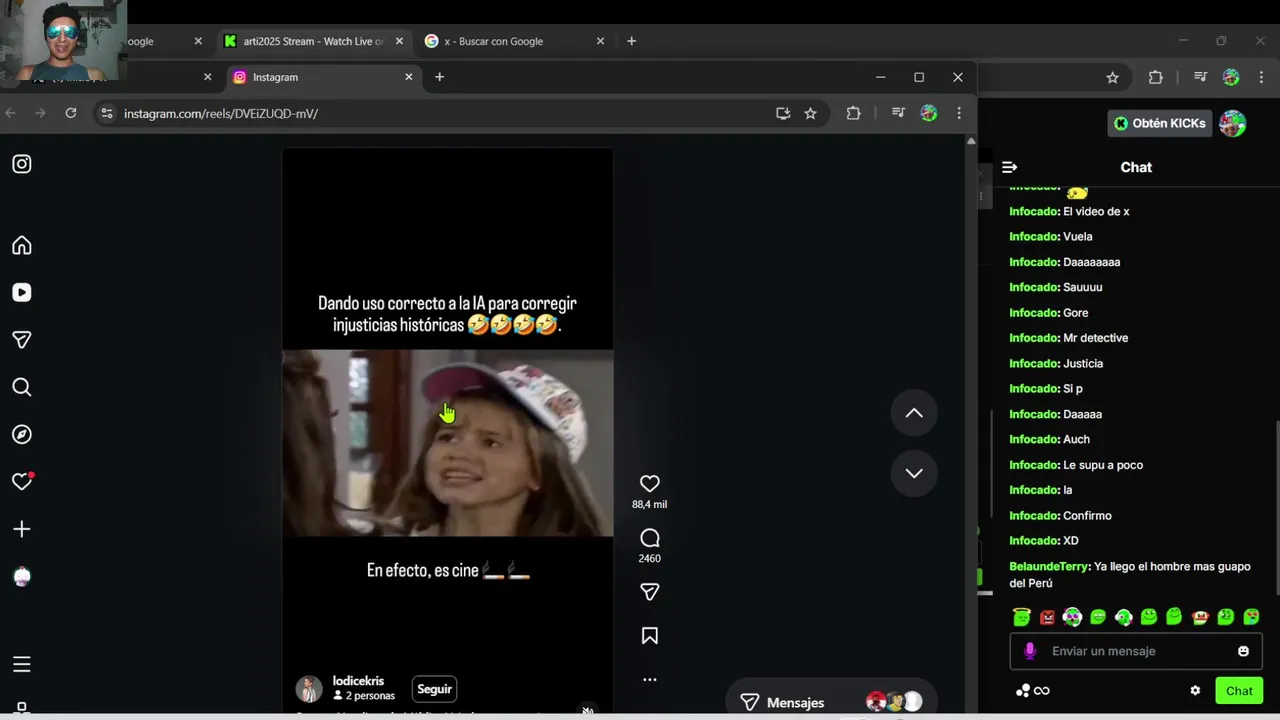Click the Kick chat vertical scrollbar
Viewport: 1280px width, 720px height.
click(x=1277, y=510)
